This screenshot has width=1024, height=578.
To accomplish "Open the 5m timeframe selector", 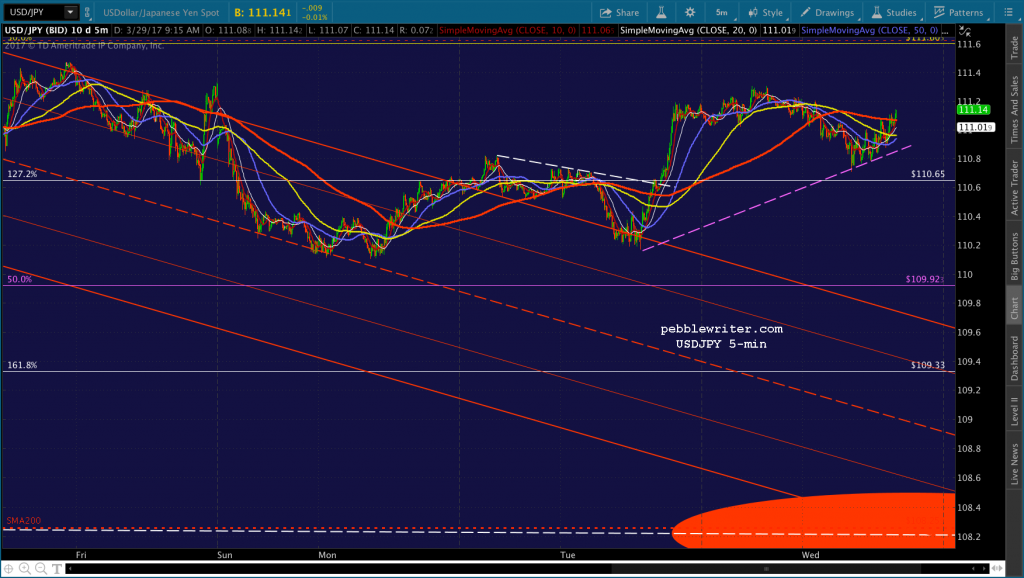I will [x=722, y=12].
